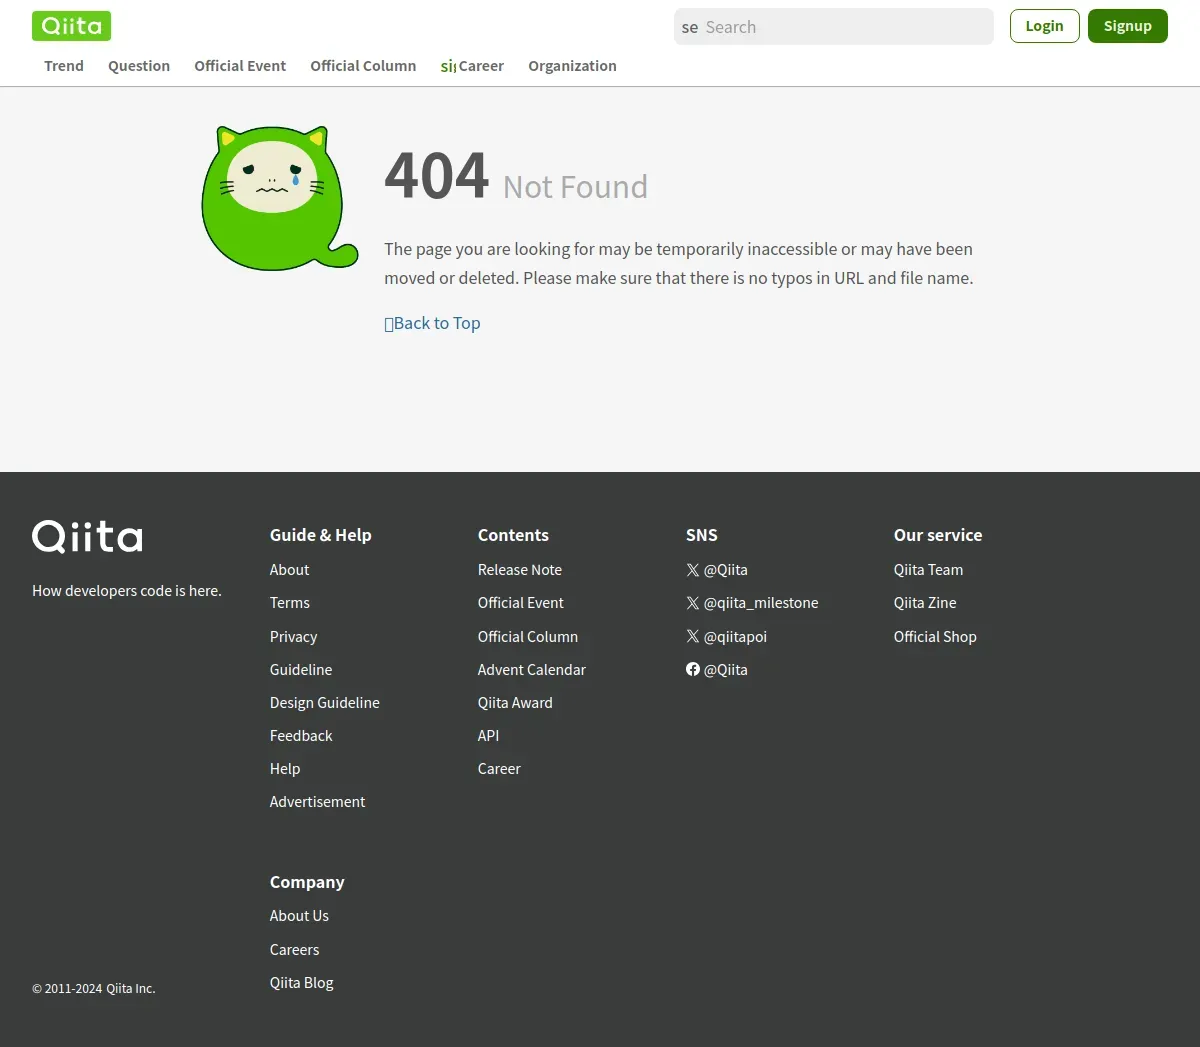Open the Question tab
This screenshot has width=1200, height=1047.
[139, 66]
